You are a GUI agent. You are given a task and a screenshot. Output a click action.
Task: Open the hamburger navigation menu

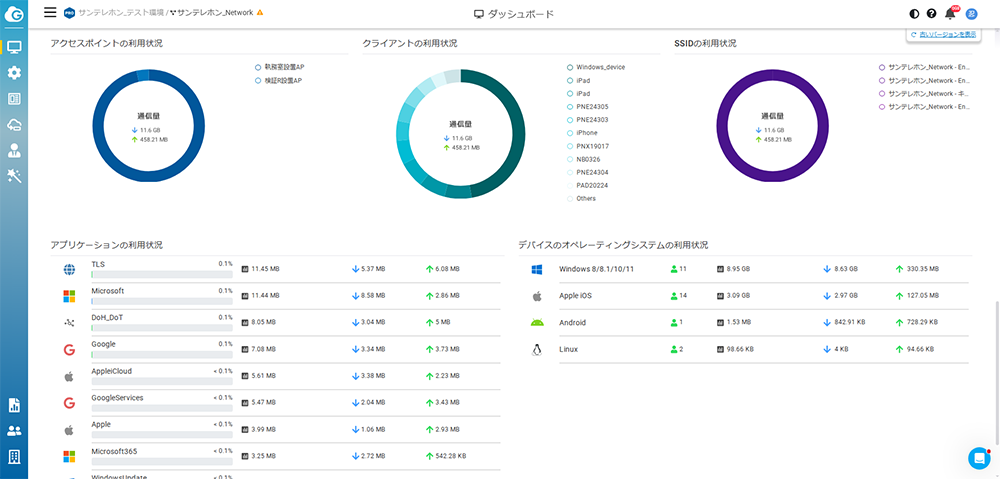50,12
